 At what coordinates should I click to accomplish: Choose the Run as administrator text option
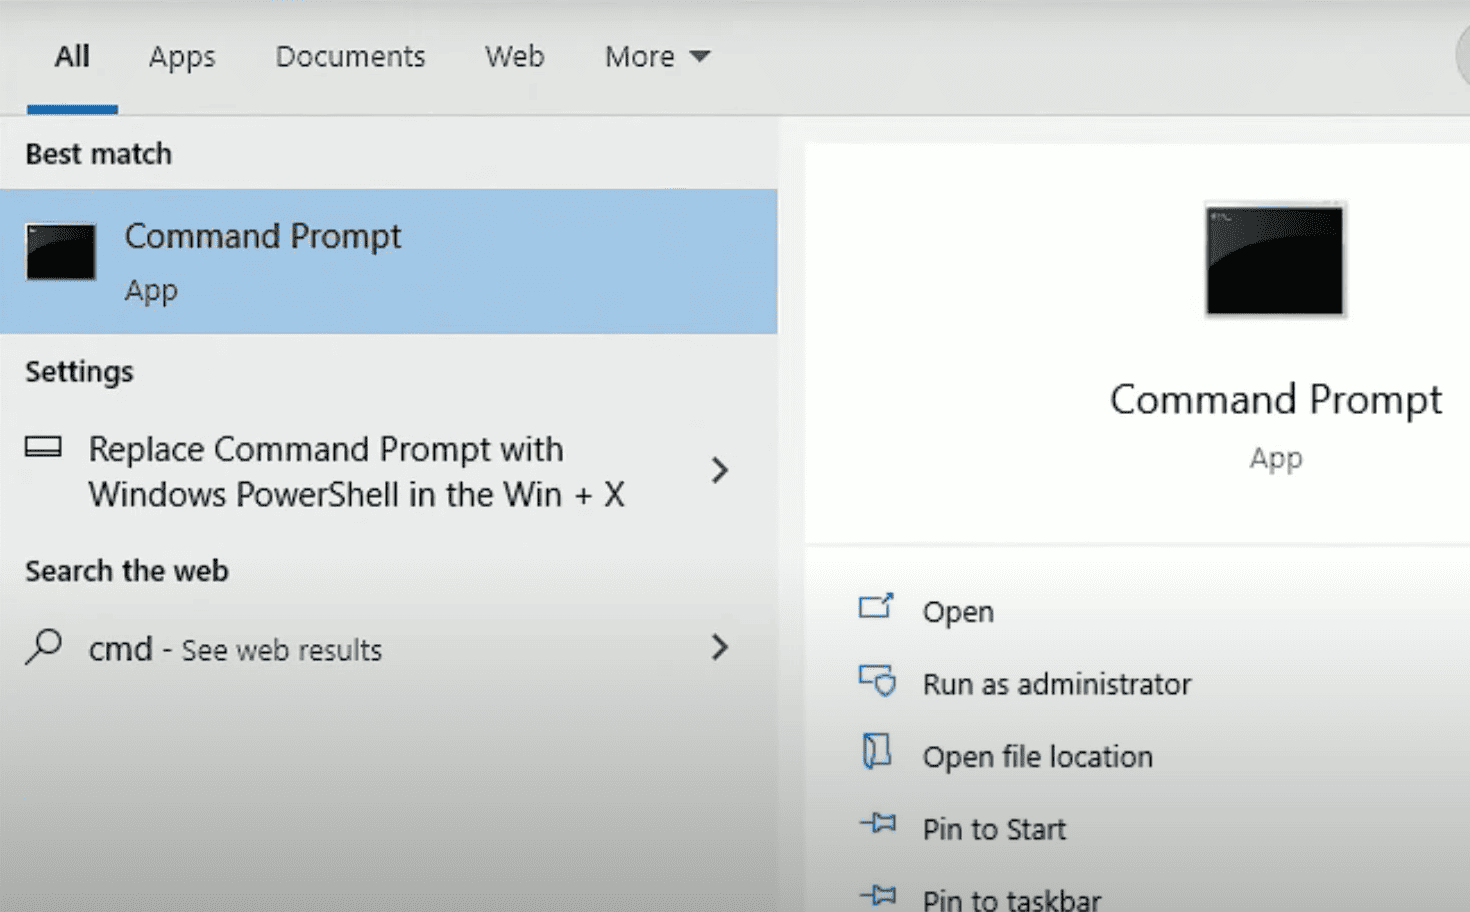click(x=1056, y=684)
